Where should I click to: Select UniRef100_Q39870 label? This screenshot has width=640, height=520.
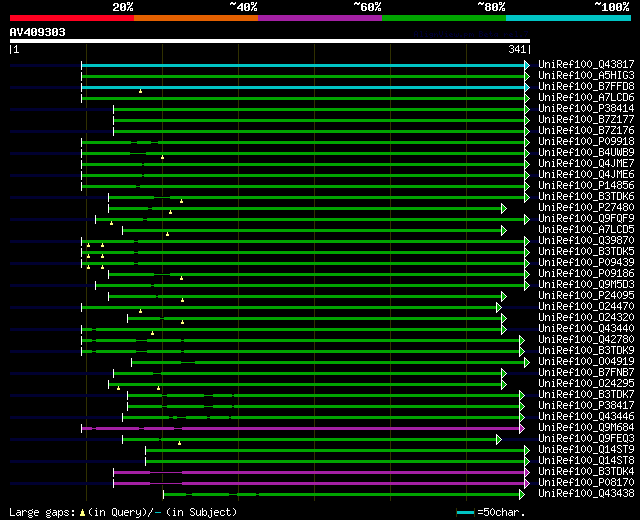pyautogui.click(x=586, y=241)
